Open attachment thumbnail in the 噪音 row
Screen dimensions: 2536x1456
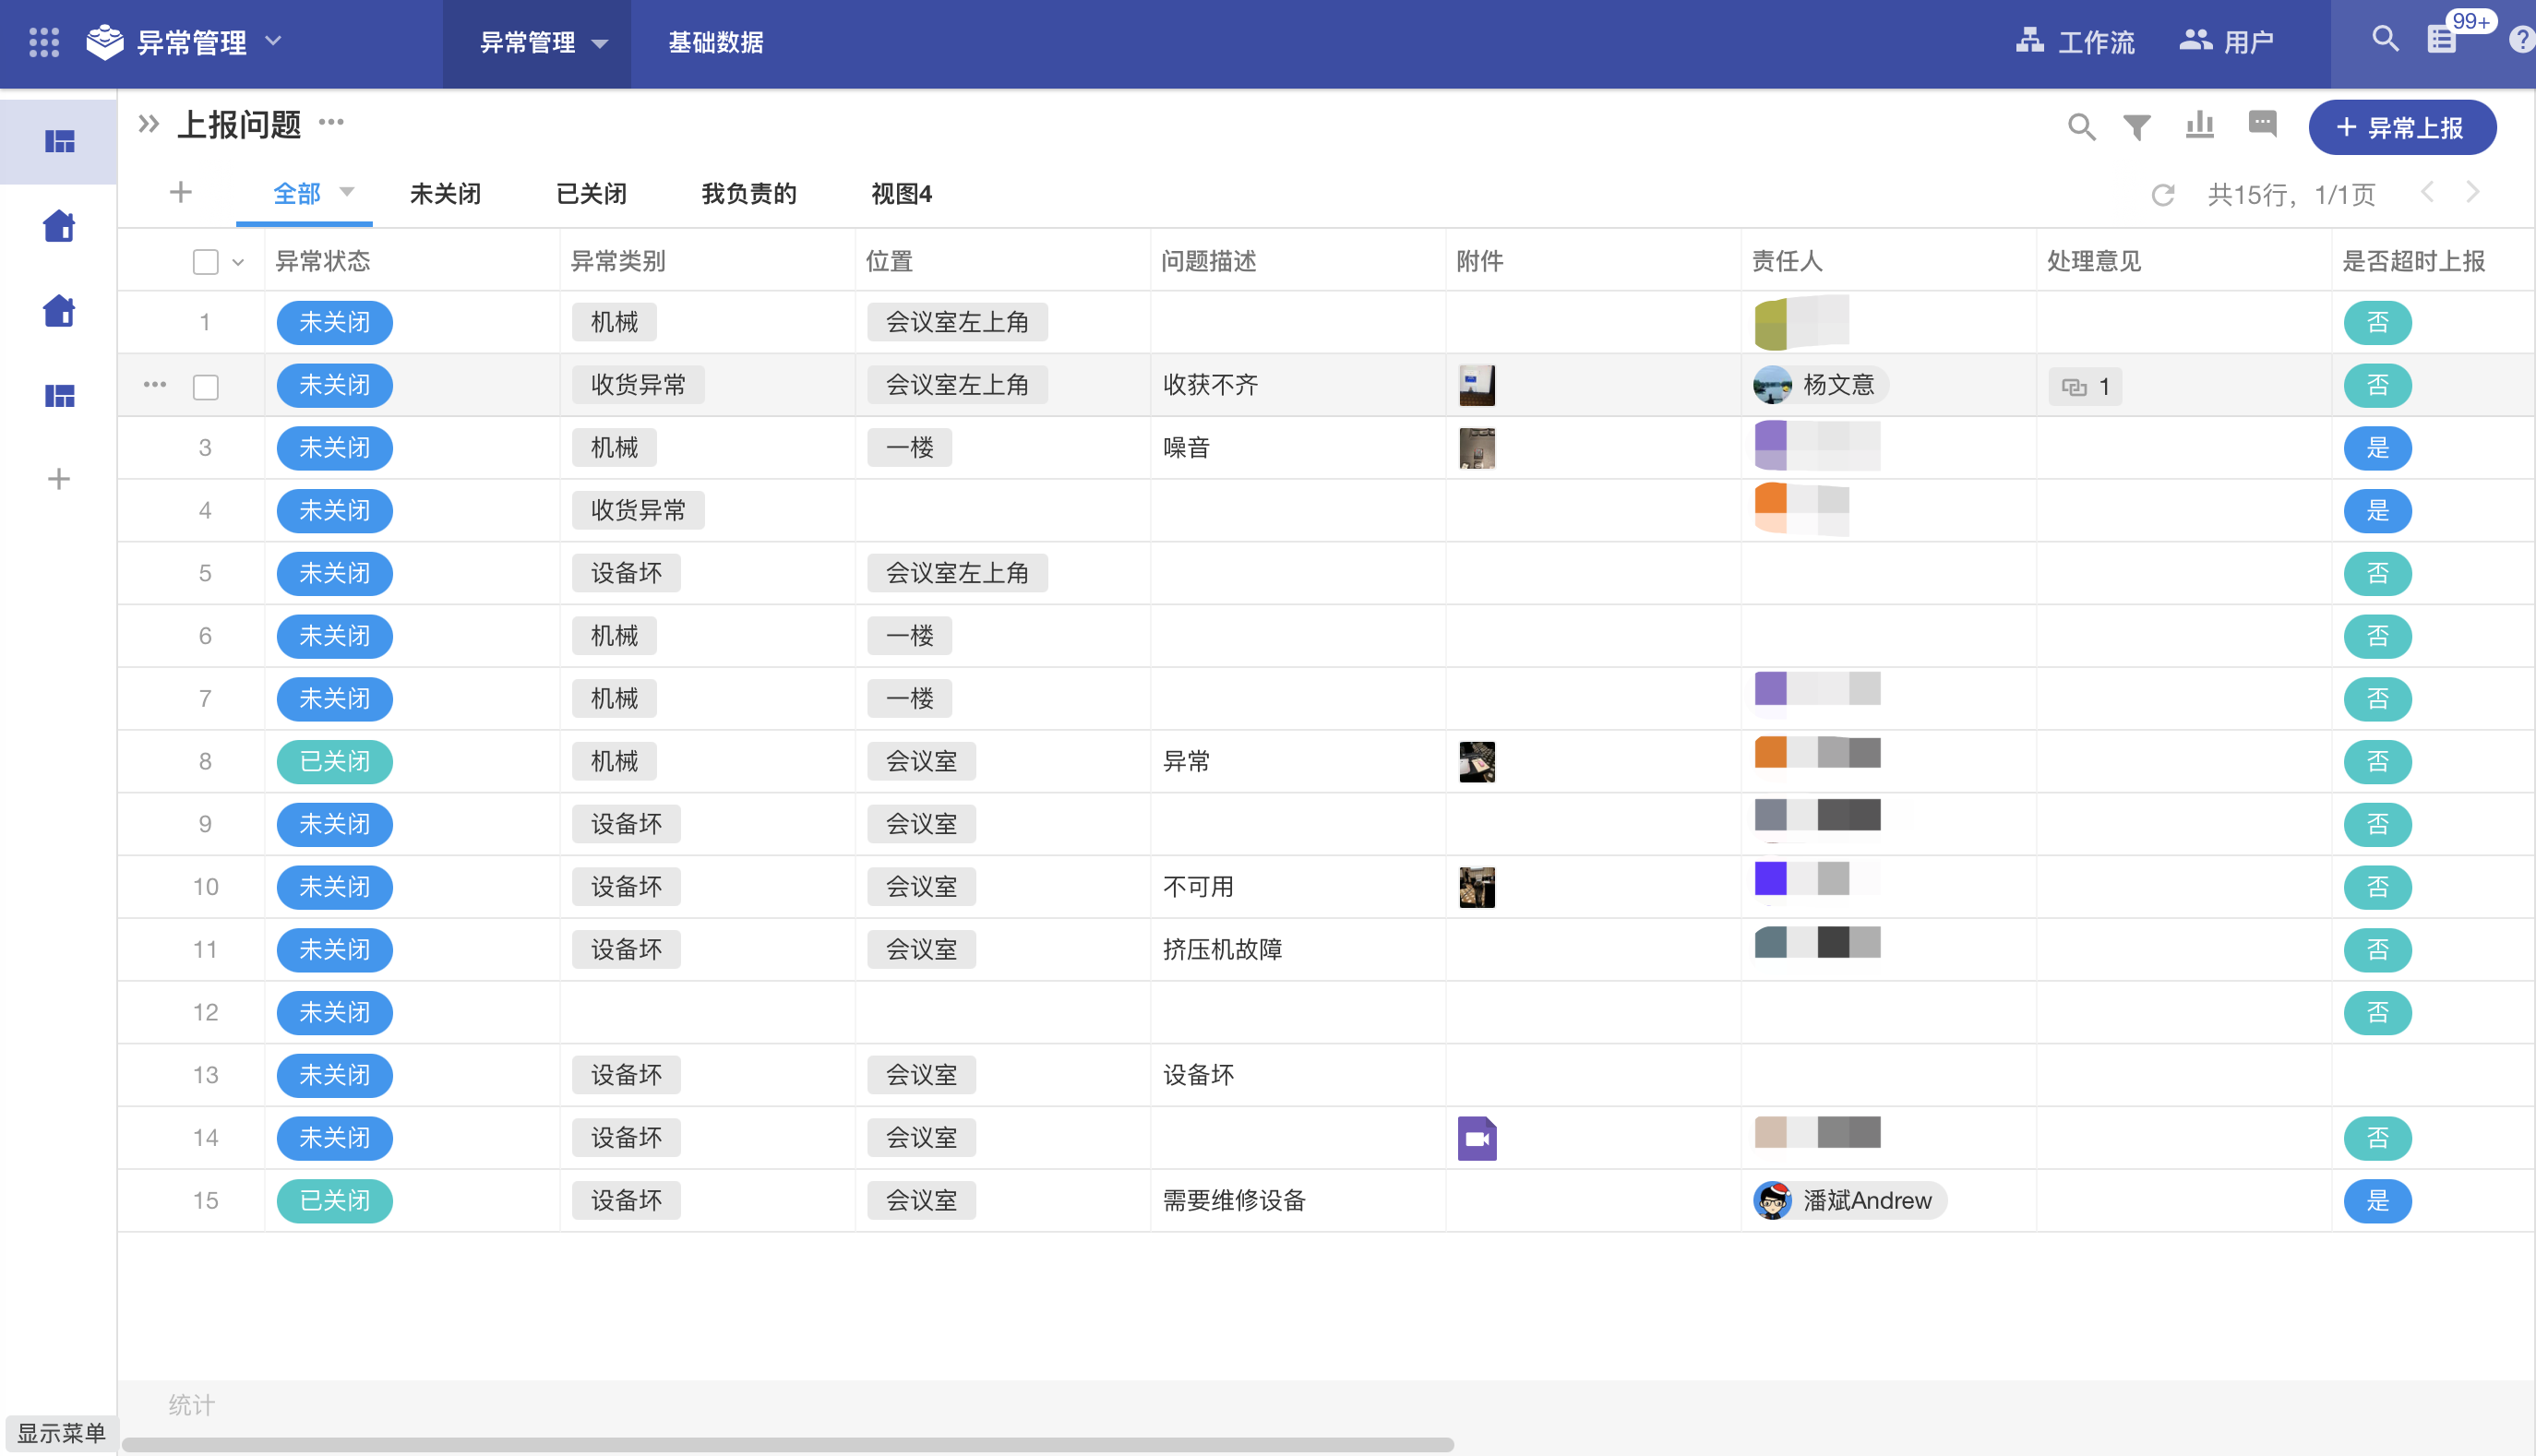click(x=1477, y=448)
